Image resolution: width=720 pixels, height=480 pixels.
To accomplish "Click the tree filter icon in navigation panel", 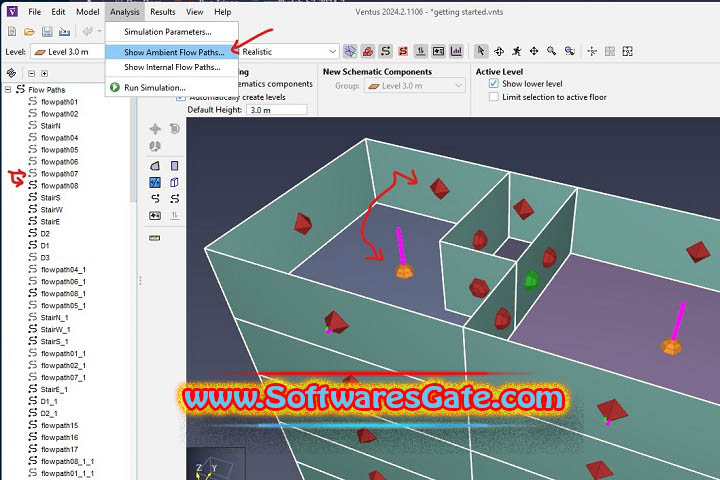I will click(x=11, y=73).
